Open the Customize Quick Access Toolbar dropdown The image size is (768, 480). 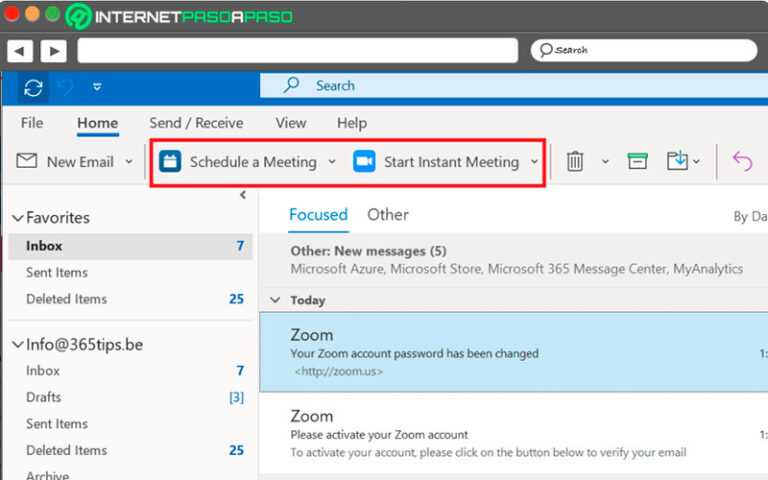coord(97,87)
